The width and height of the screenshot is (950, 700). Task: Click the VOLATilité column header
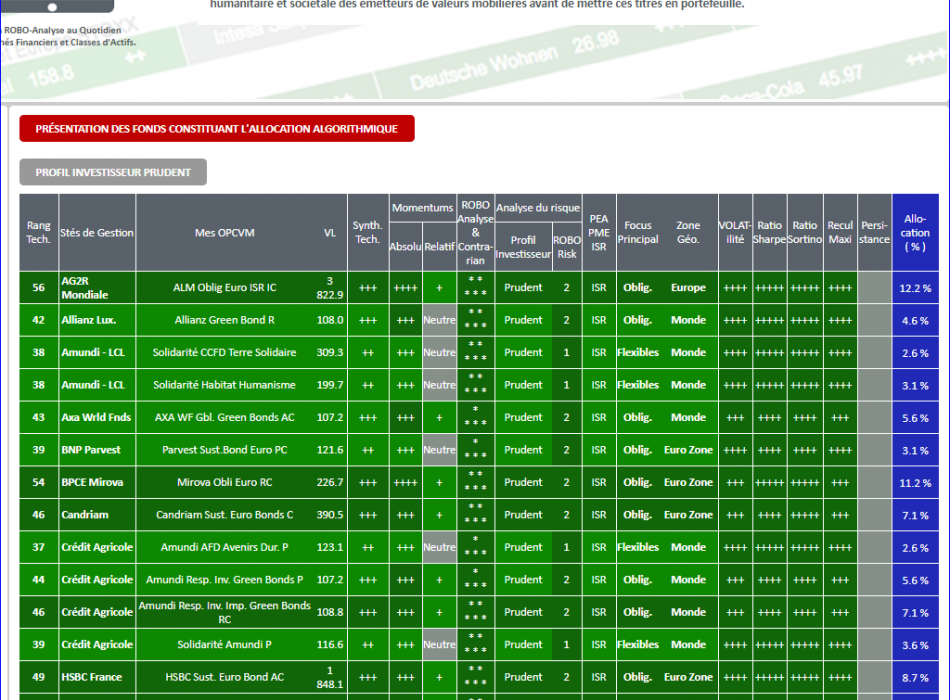click(735, 233)
